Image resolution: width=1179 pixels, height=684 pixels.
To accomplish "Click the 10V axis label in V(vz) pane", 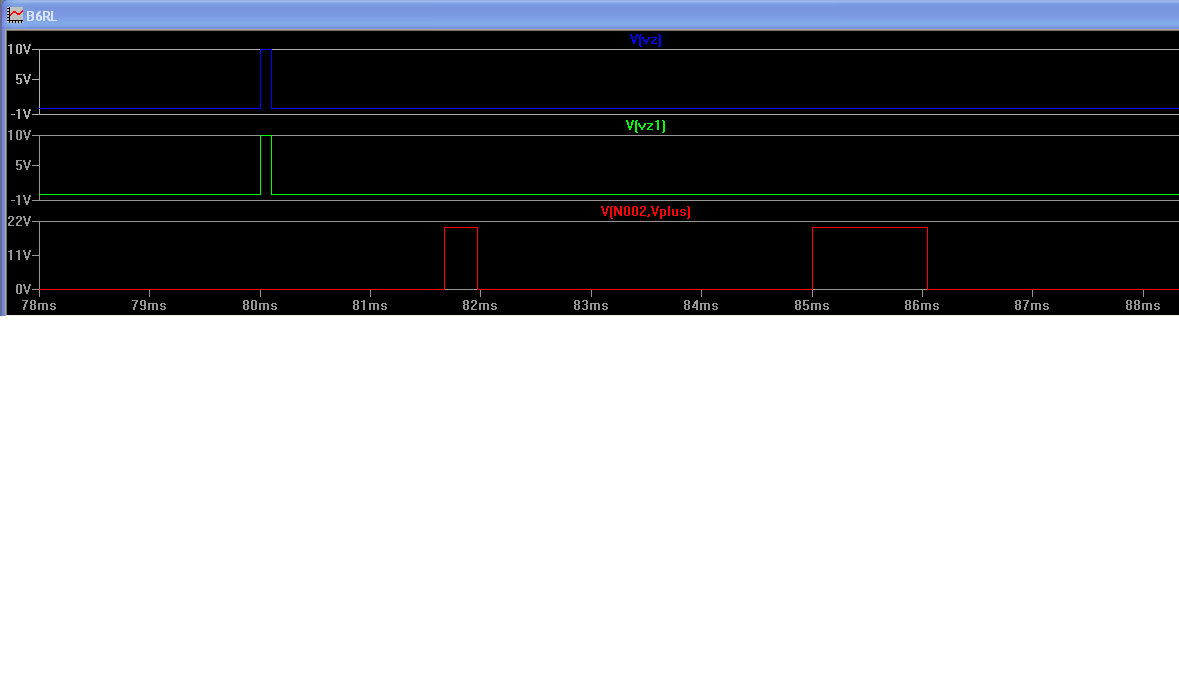I will pyautogui.click(x=19, y=49).
